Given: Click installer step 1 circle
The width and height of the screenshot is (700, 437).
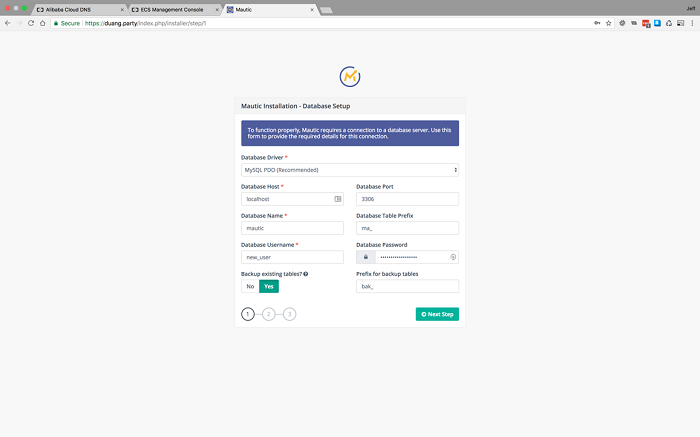Looking at the screenshot, I should coord(248,314).
